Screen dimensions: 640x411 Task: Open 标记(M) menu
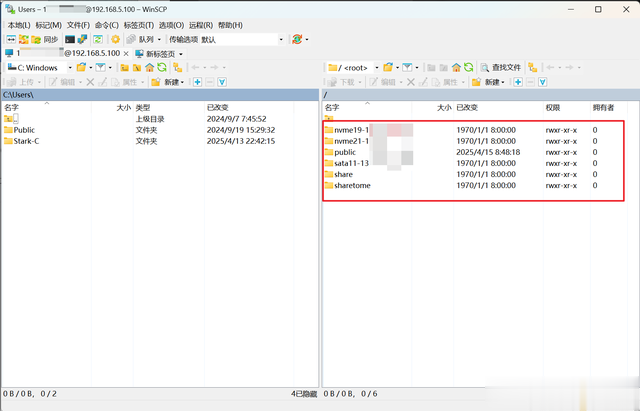click(x=48, y=25)
